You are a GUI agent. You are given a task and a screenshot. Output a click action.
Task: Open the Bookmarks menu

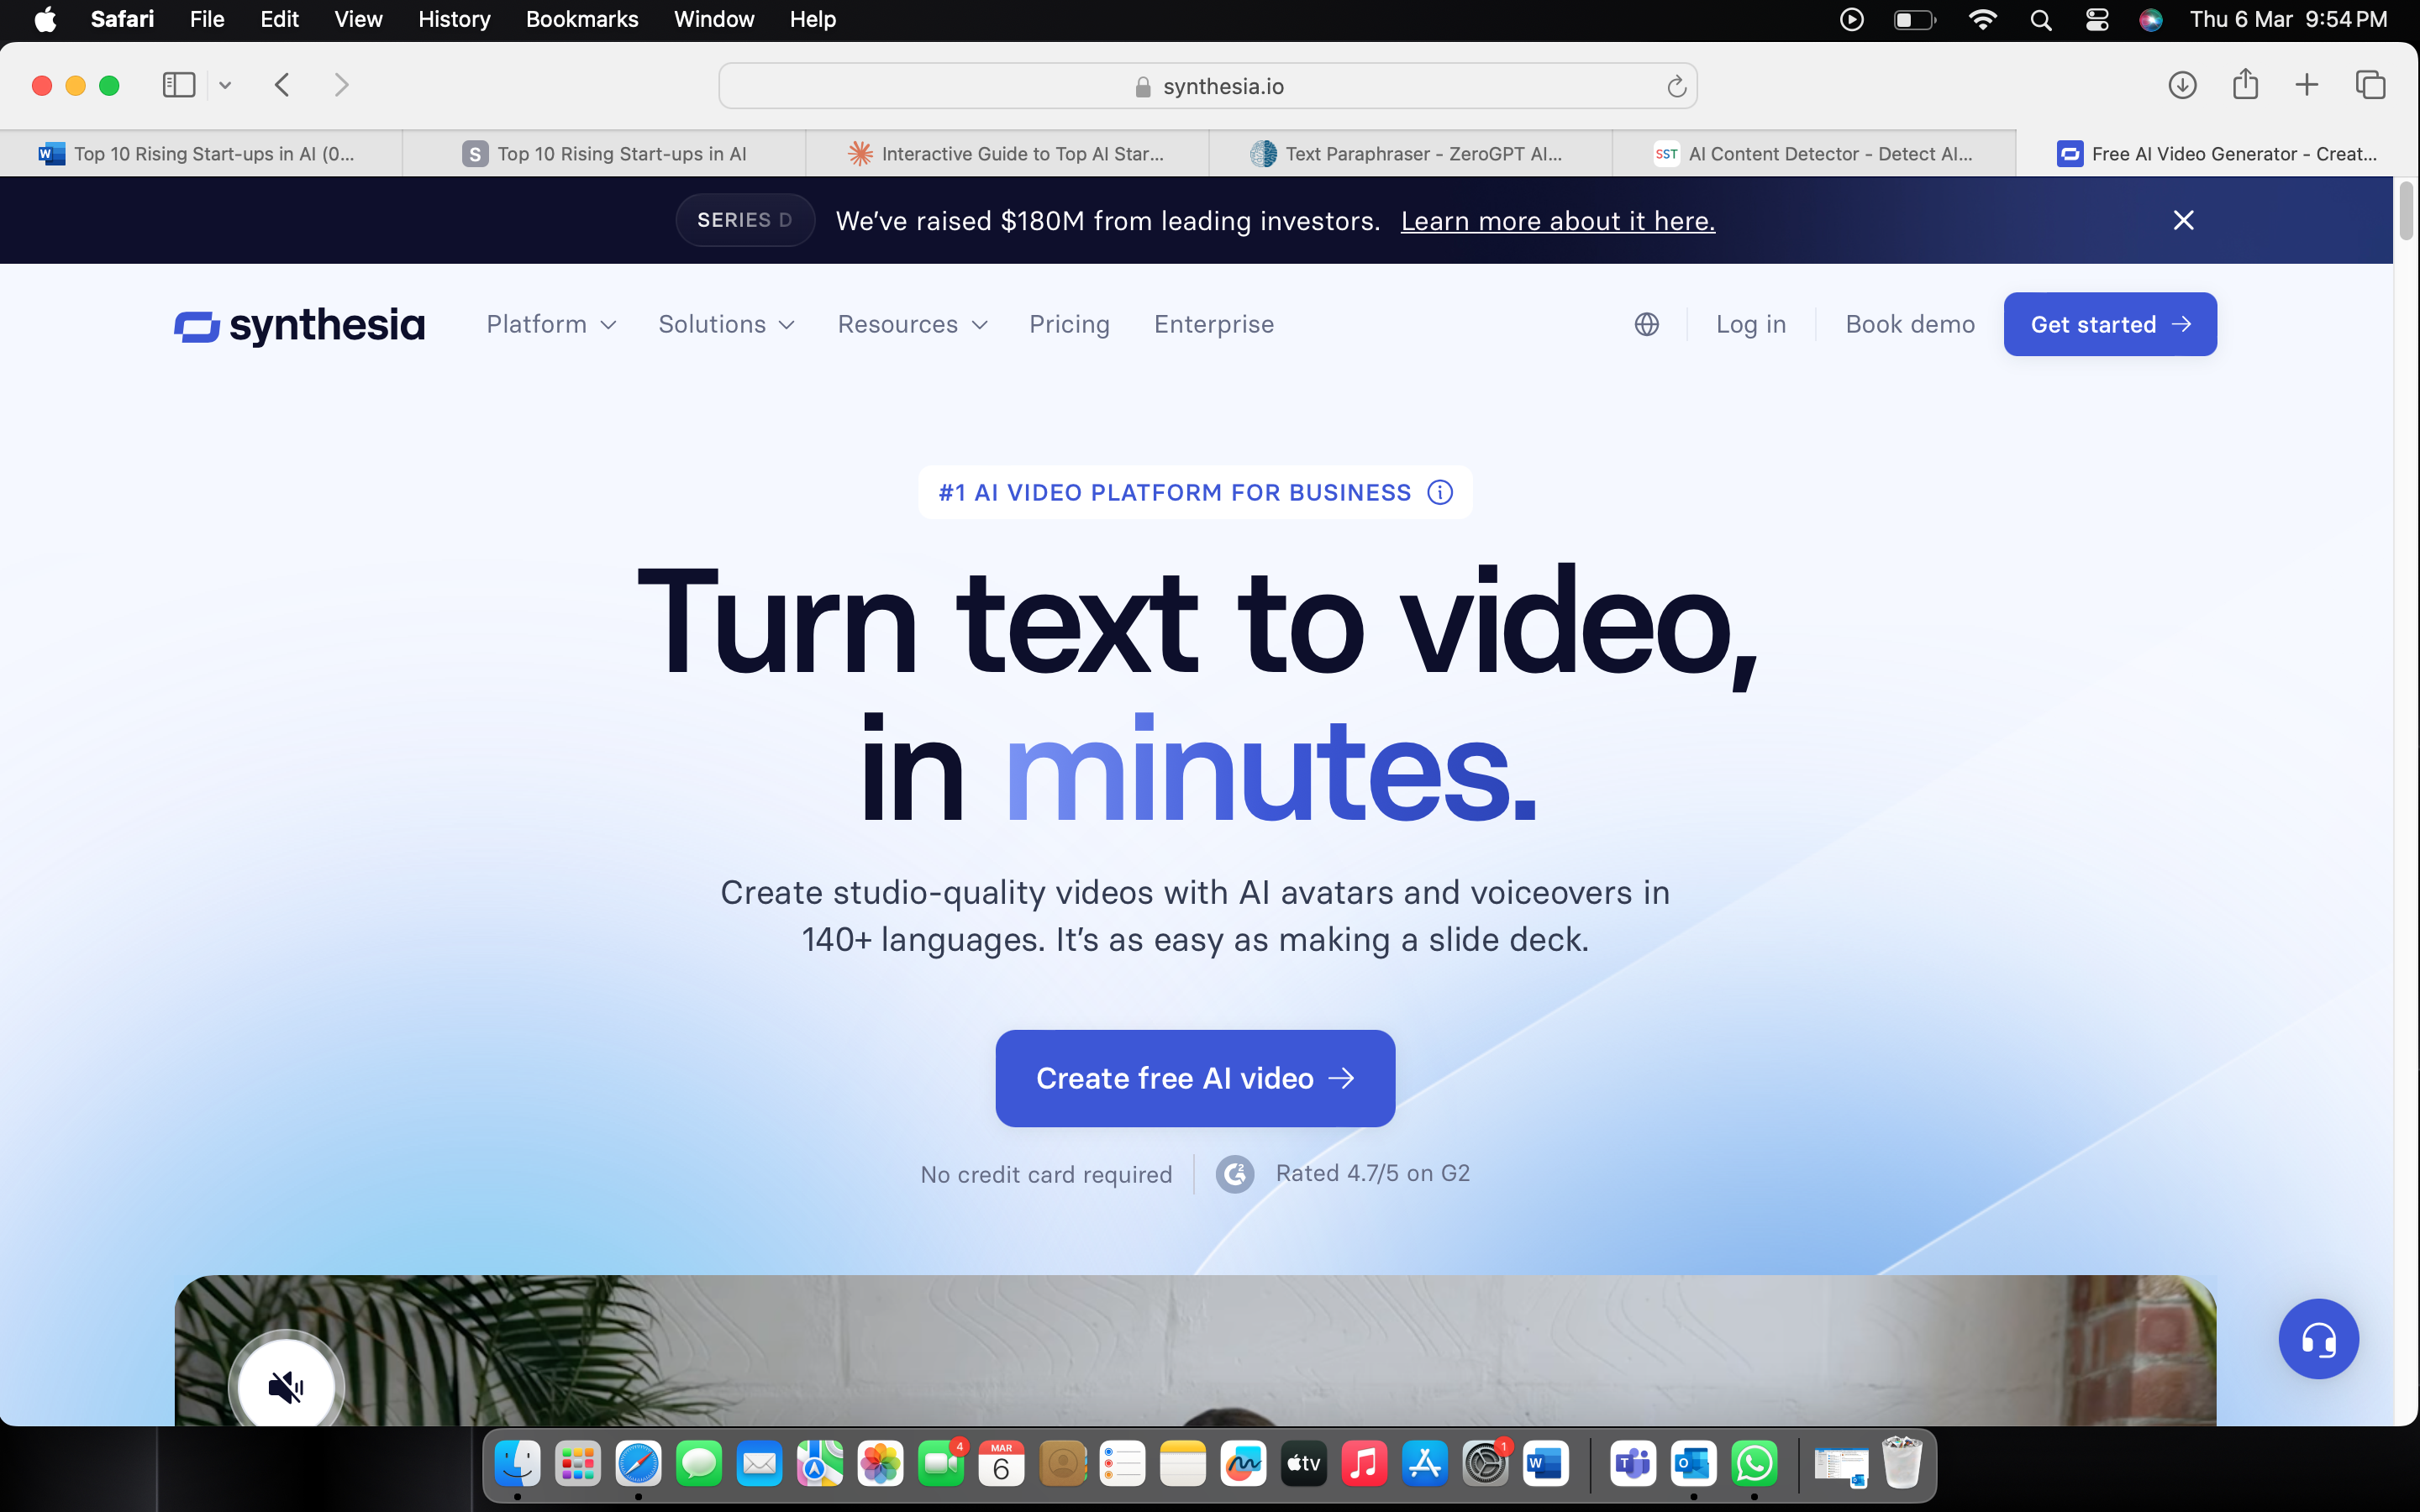[x=582, y=19]
